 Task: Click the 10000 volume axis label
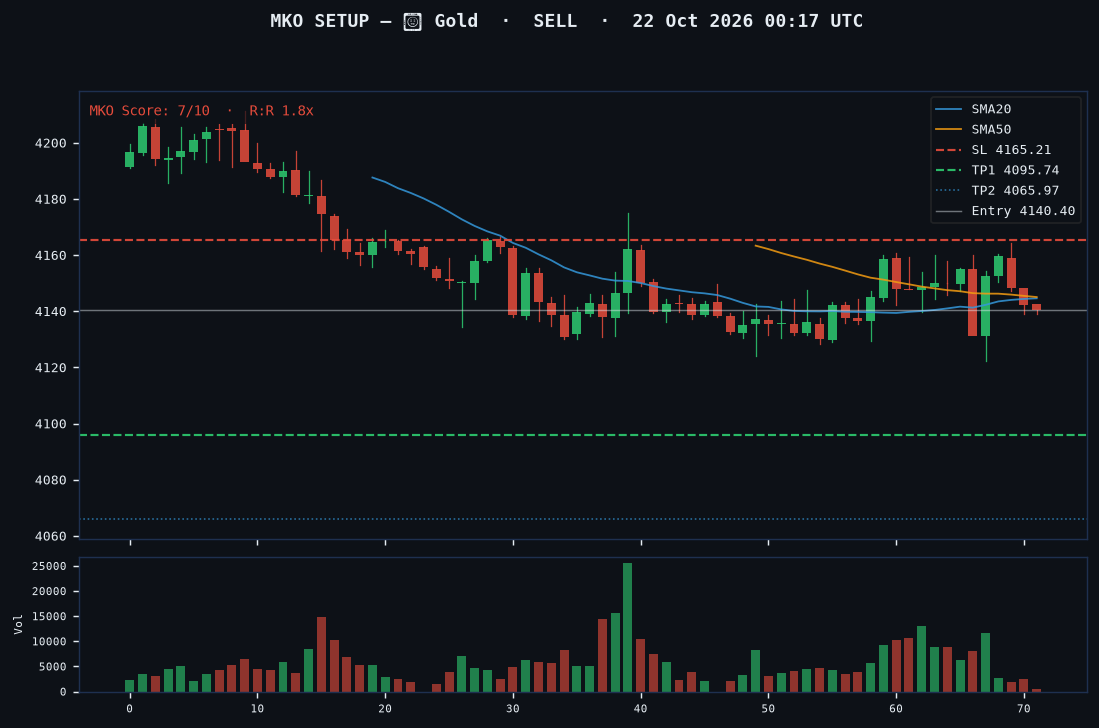[49, 642]
